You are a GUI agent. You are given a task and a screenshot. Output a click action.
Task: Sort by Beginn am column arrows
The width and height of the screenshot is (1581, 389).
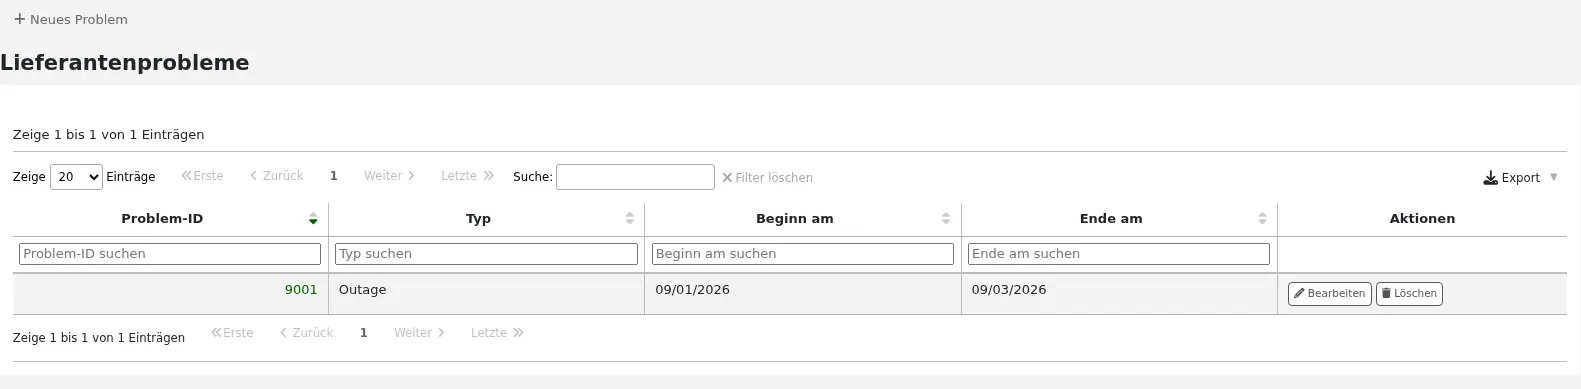946,218
